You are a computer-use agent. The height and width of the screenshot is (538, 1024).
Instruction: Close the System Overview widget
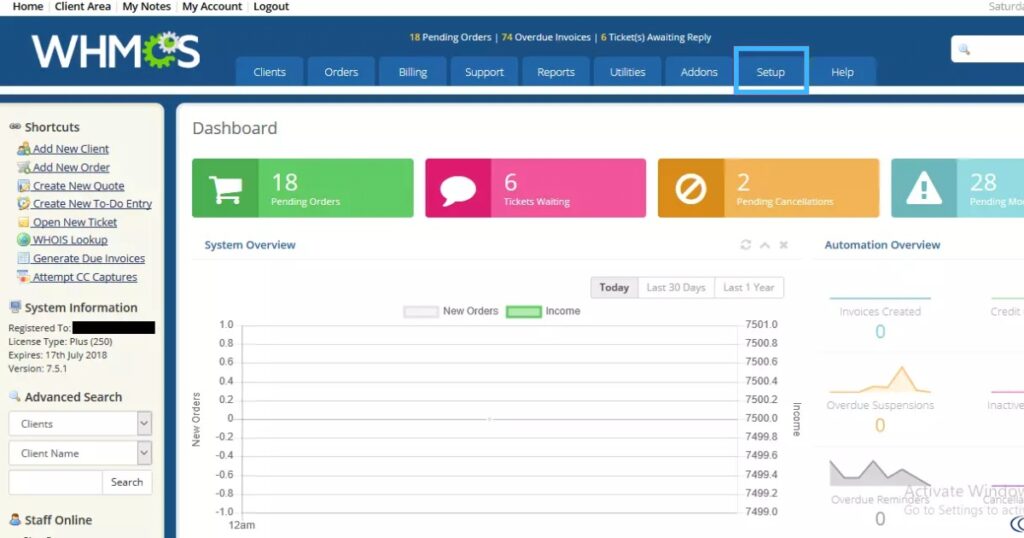(784, 245)
